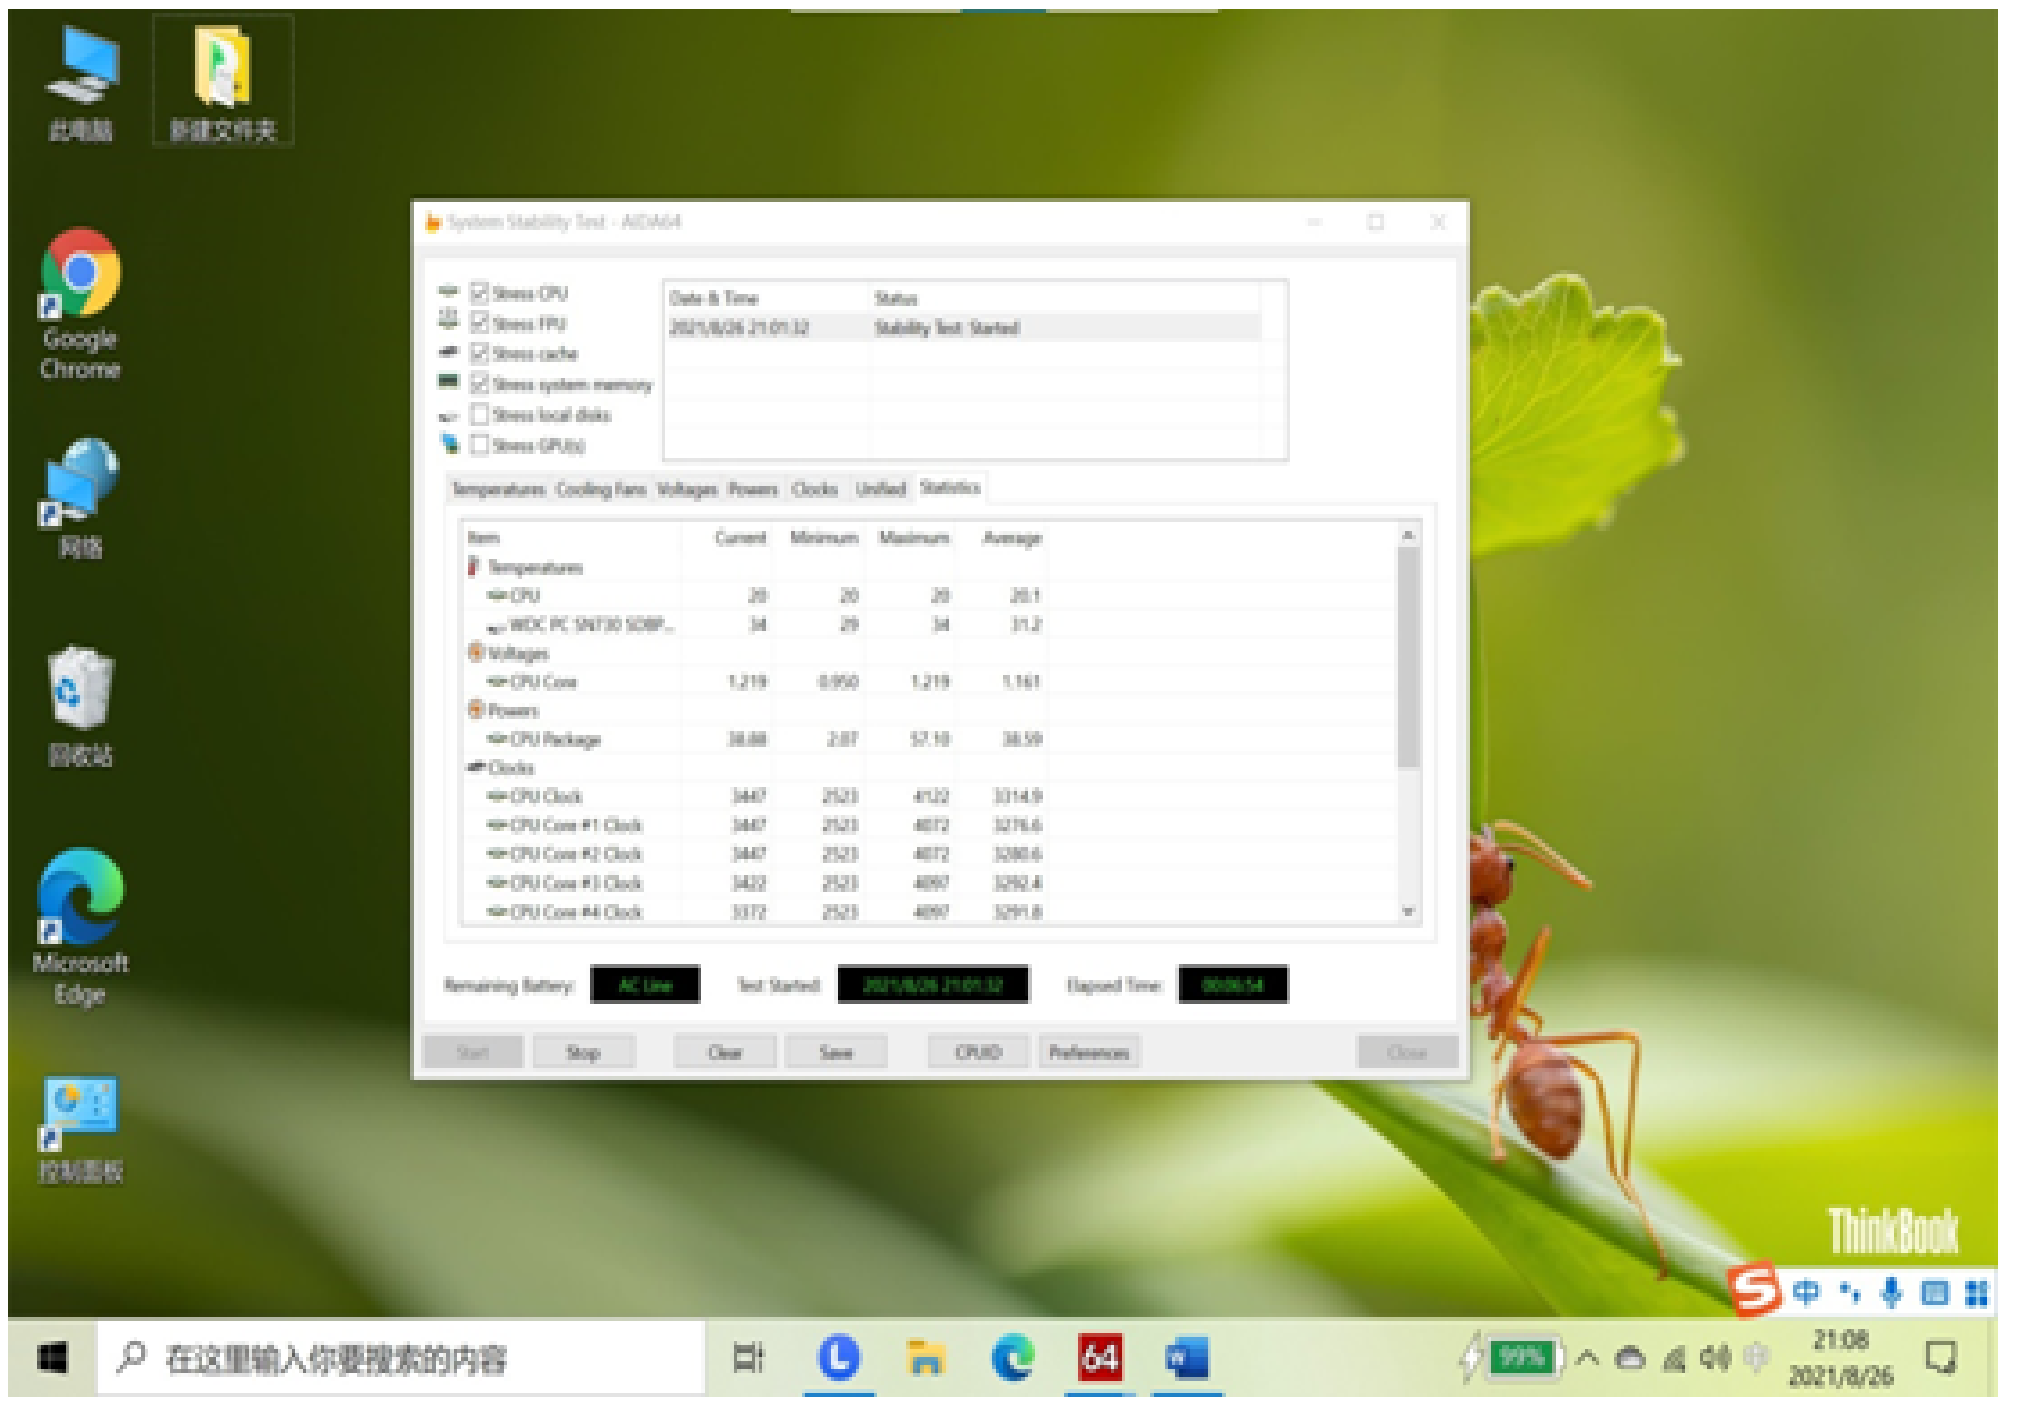Switch to the Cooling Fans tab
The image size is (2036, 1416).
click(x=600, y=489)
